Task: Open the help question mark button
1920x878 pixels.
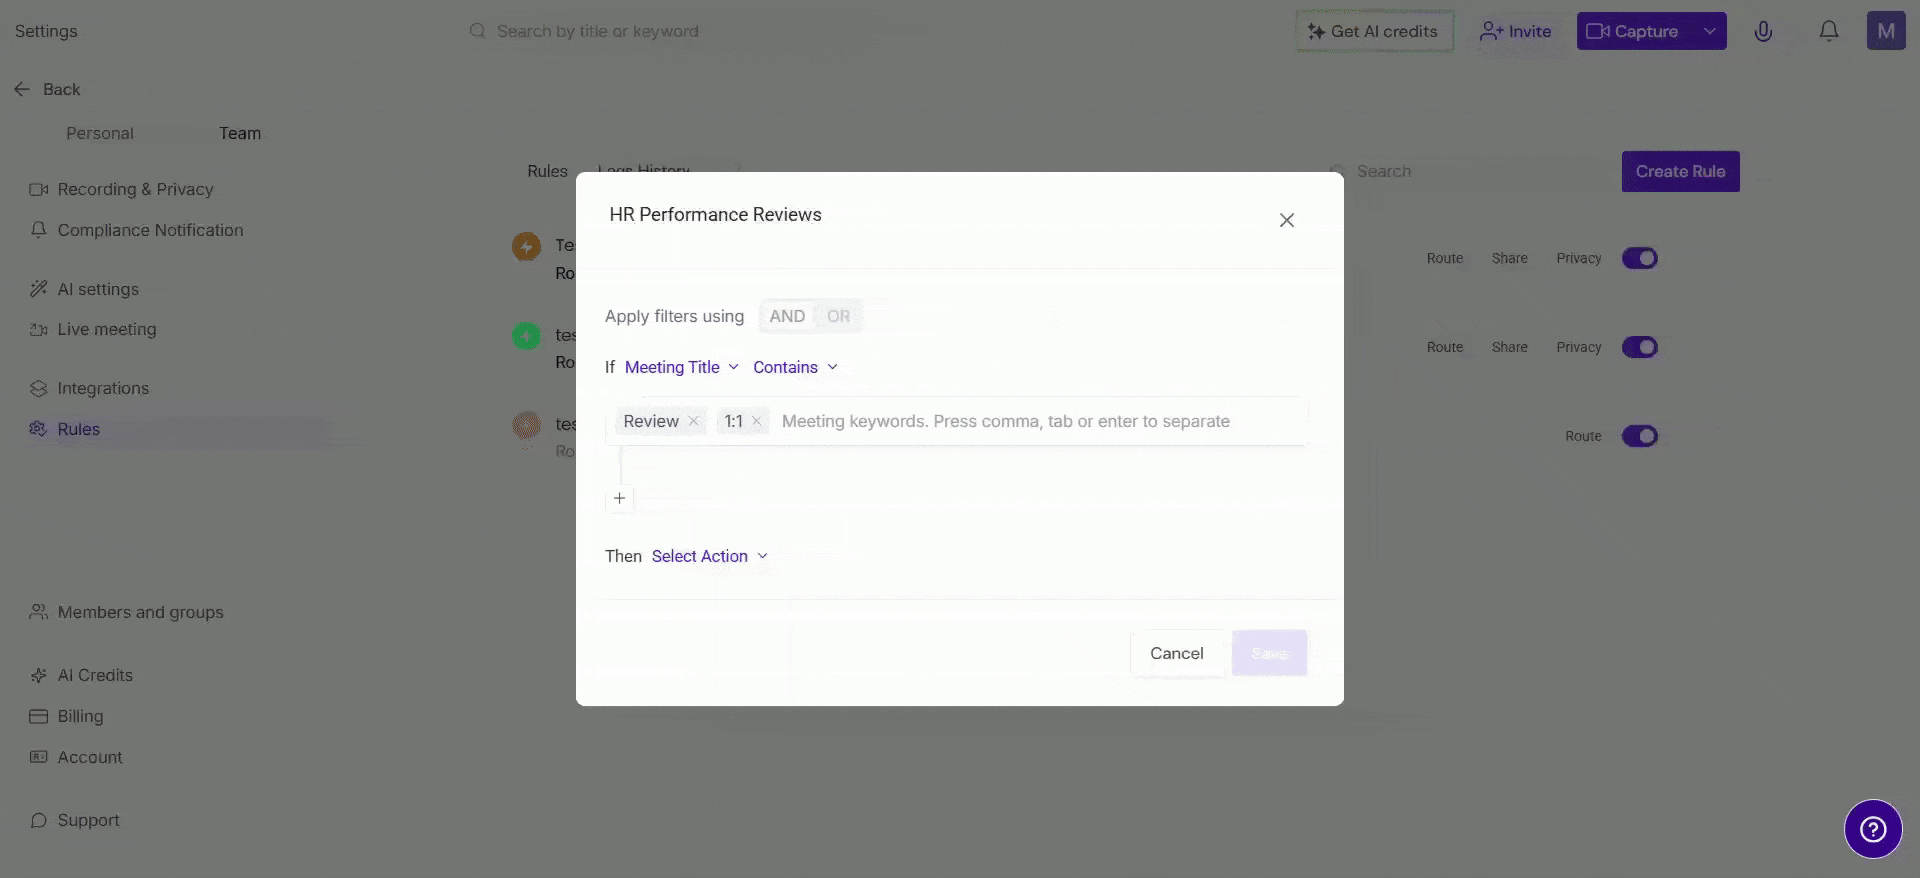Action: point(1873,829)
